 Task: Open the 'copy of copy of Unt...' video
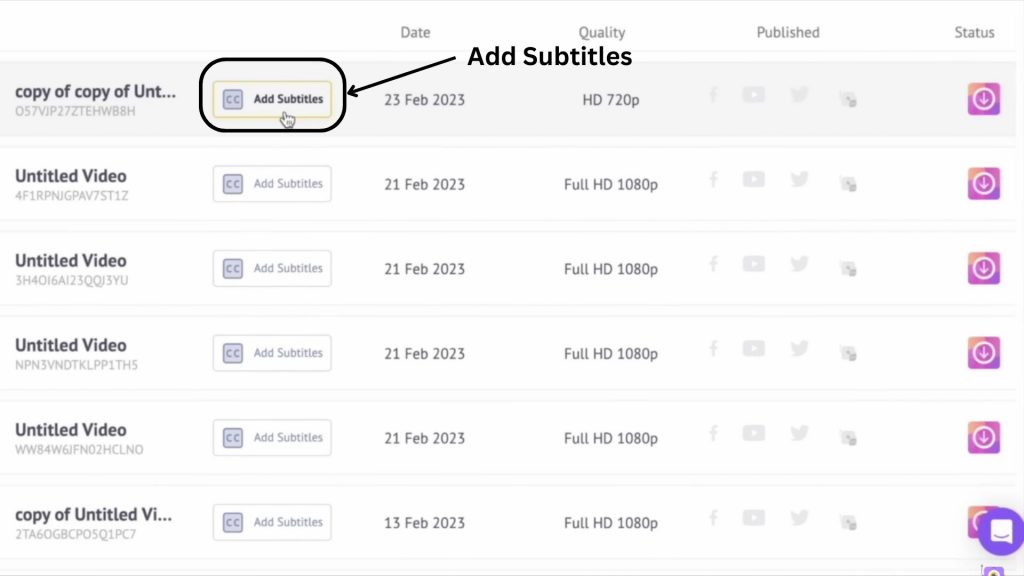tap(95, 92)
